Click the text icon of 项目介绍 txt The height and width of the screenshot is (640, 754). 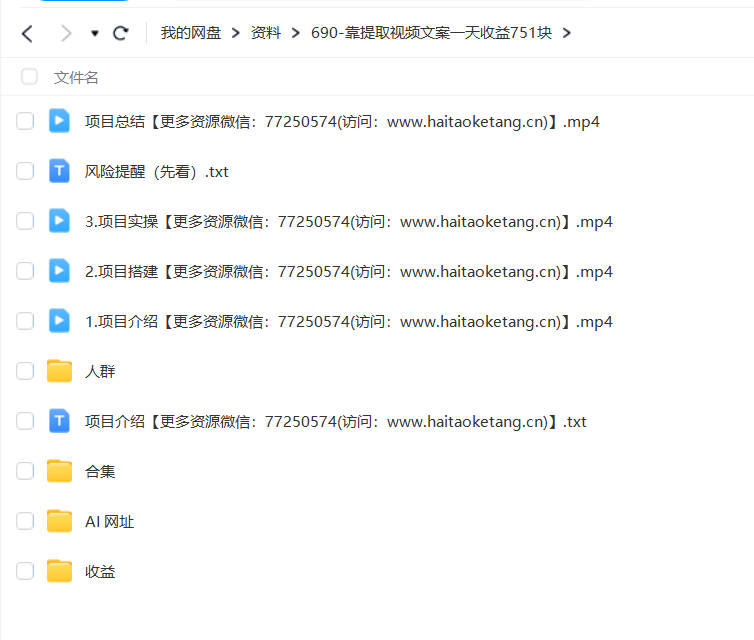pyautogui.click(x=59, y=421)
